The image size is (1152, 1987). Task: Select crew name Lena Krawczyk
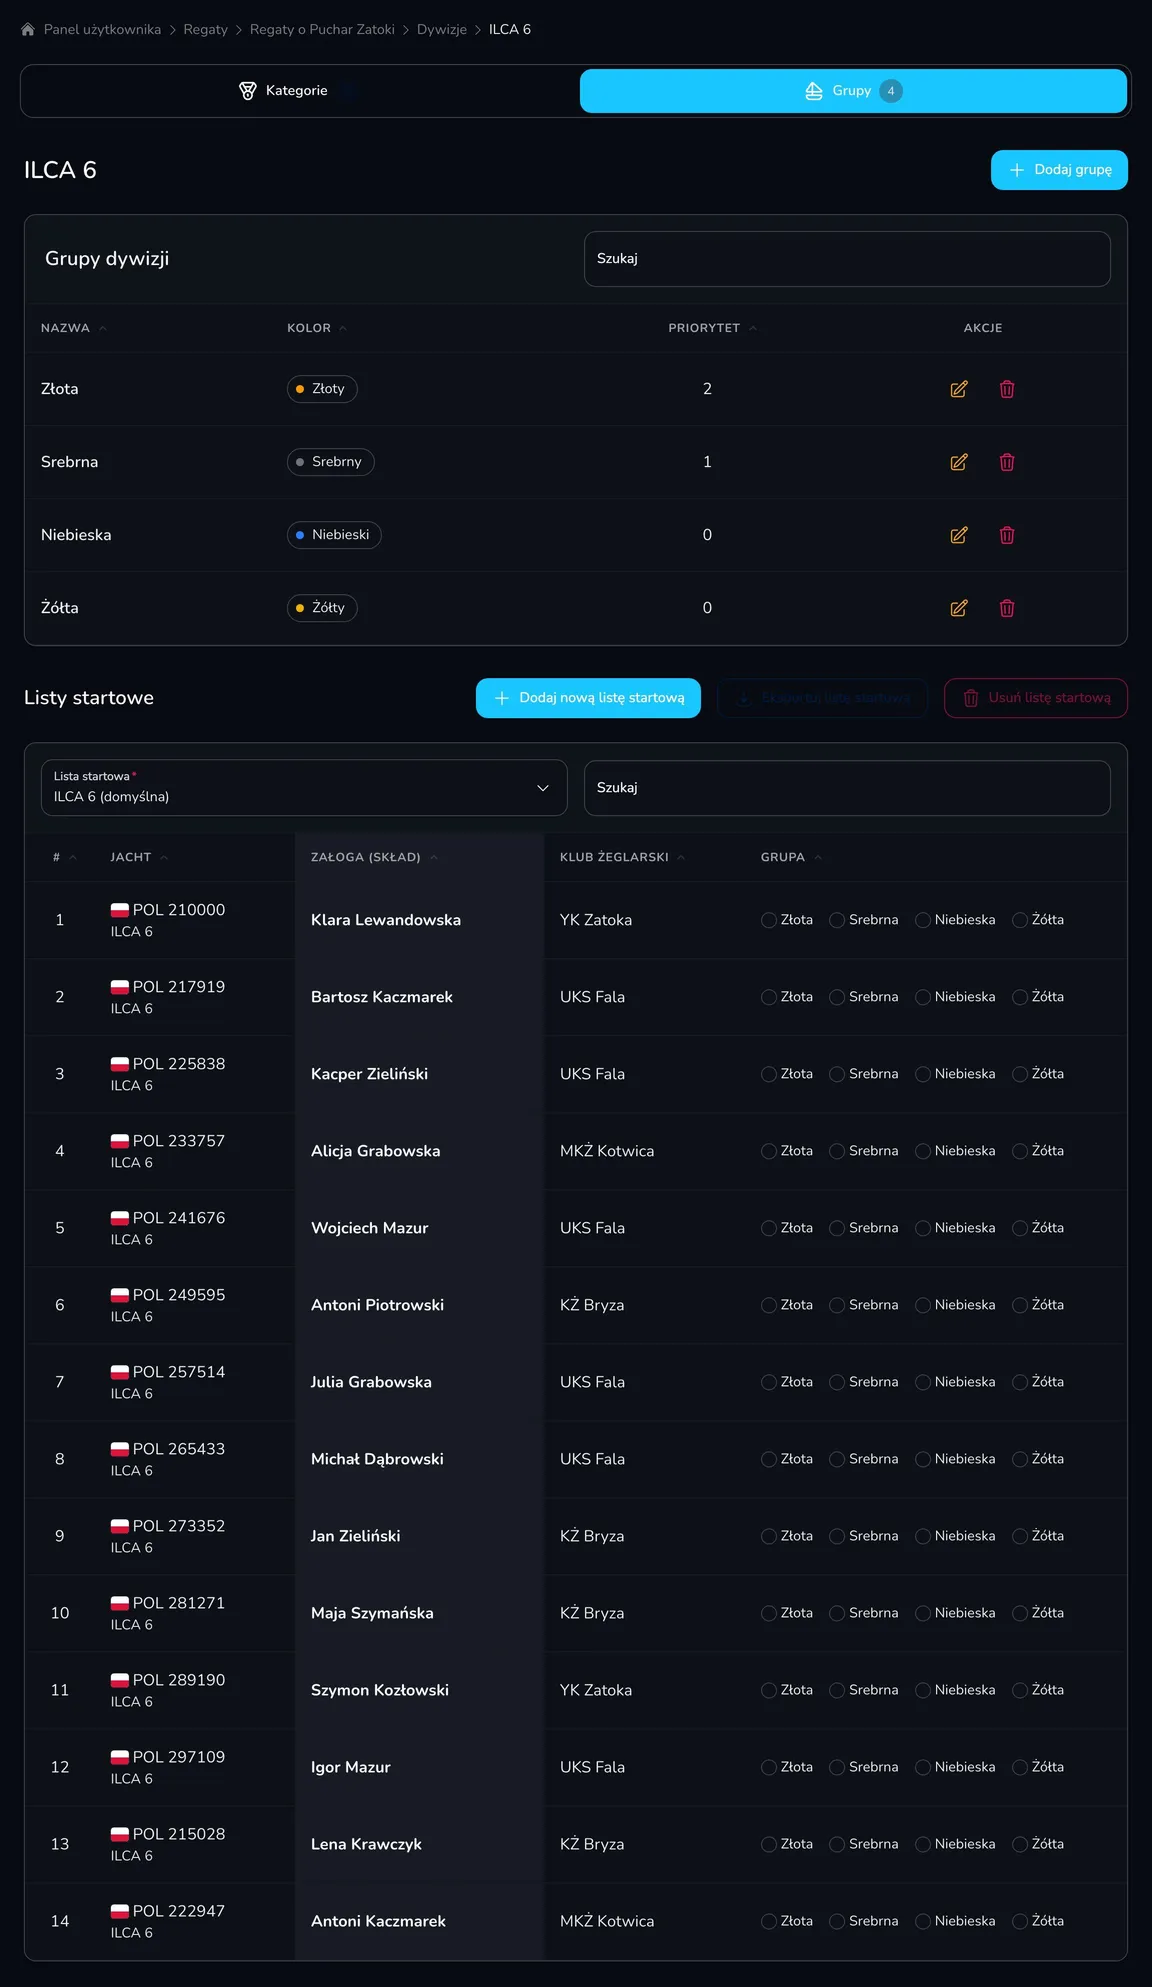(366, 1844)
